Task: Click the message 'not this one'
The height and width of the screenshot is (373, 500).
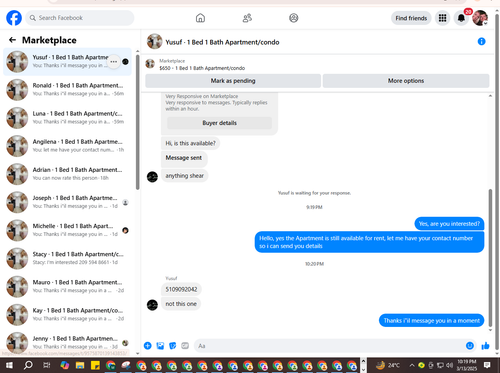Action: click(x=181, y=304)
